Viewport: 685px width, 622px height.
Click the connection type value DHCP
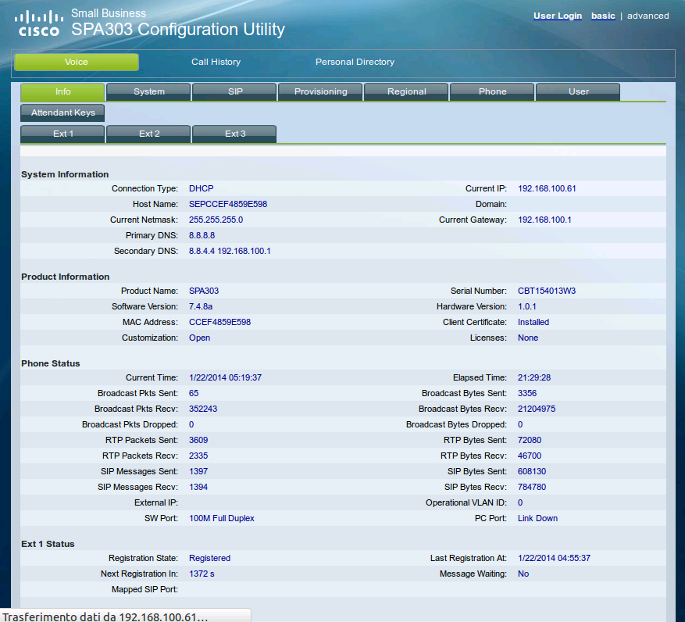tap(201, 189)
